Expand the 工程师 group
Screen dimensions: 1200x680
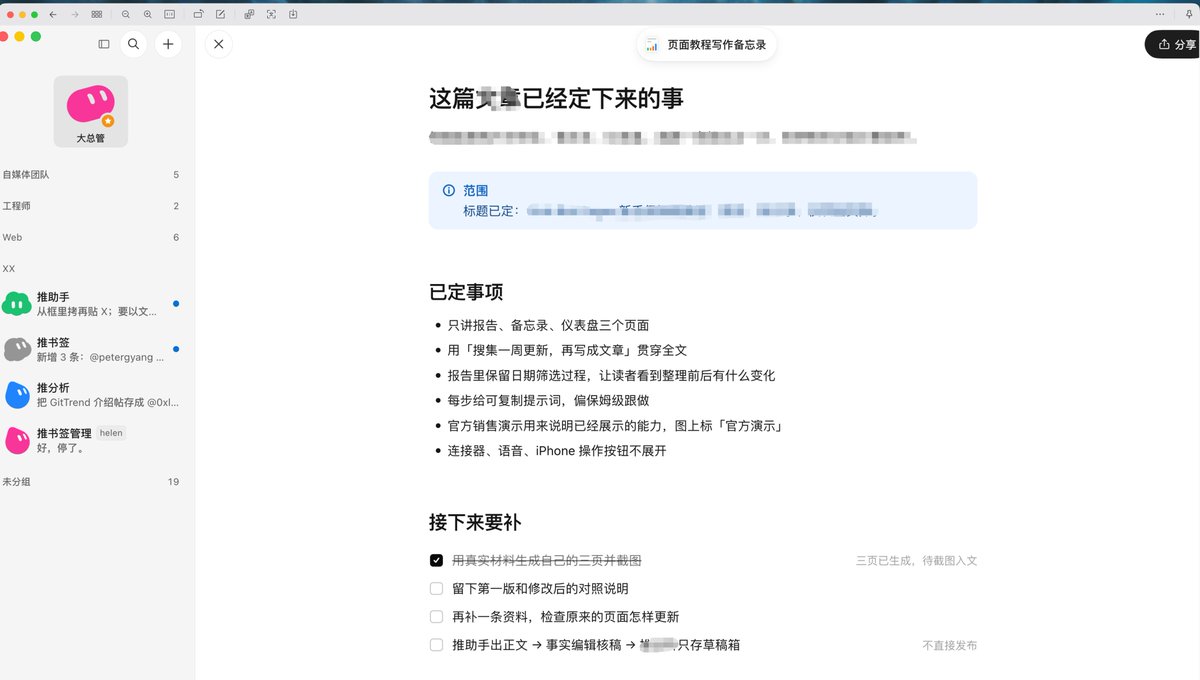pyautogui.click(x=91, y=206)
